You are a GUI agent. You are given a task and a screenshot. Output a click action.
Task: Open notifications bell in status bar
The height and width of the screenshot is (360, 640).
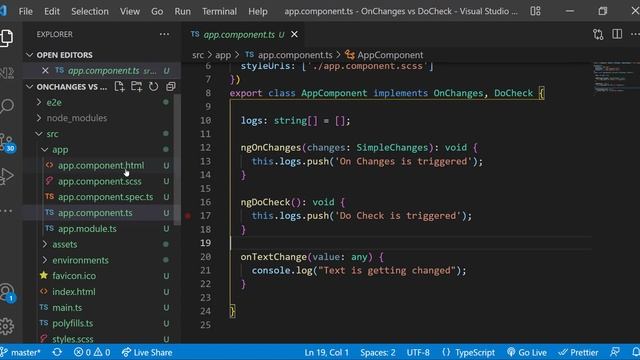pos(635,352)
